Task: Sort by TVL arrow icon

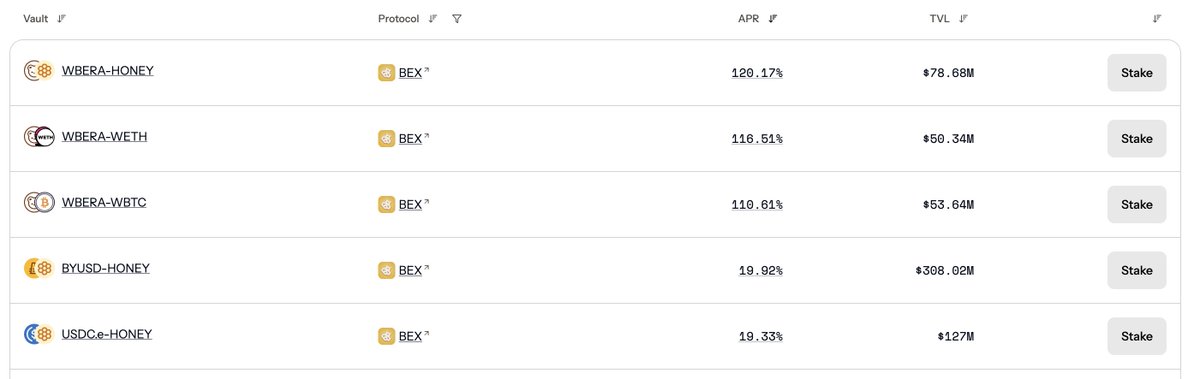Action: tap(963, 19)
